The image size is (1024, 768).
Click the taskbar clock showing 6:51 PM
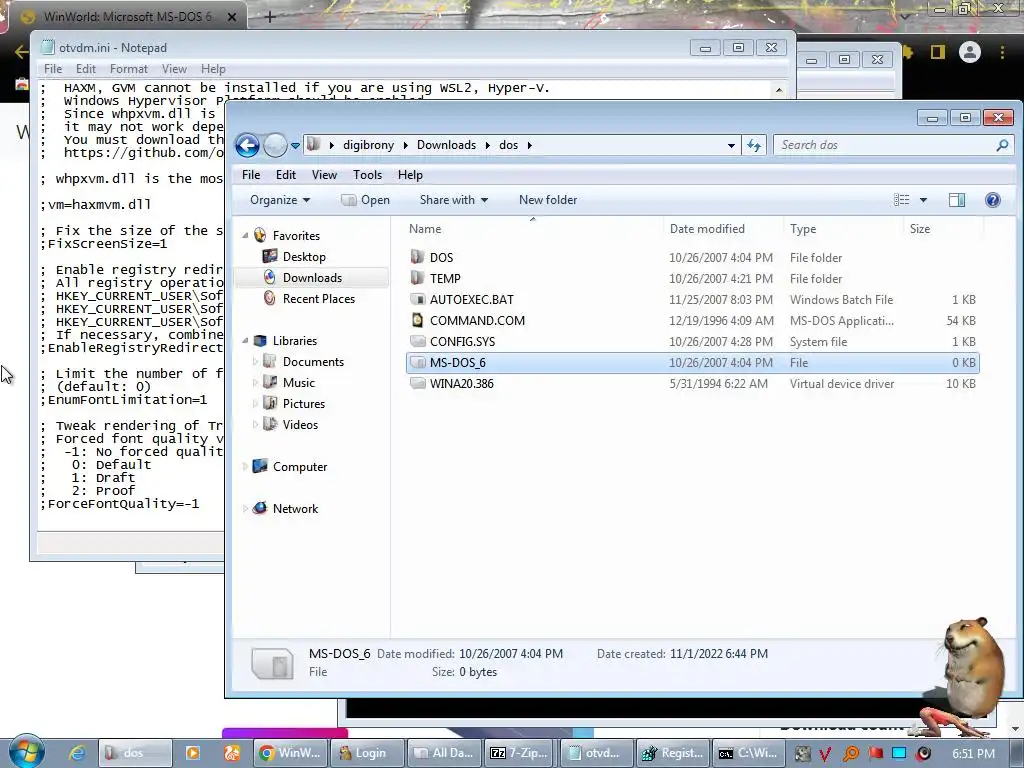click(973, 754)
